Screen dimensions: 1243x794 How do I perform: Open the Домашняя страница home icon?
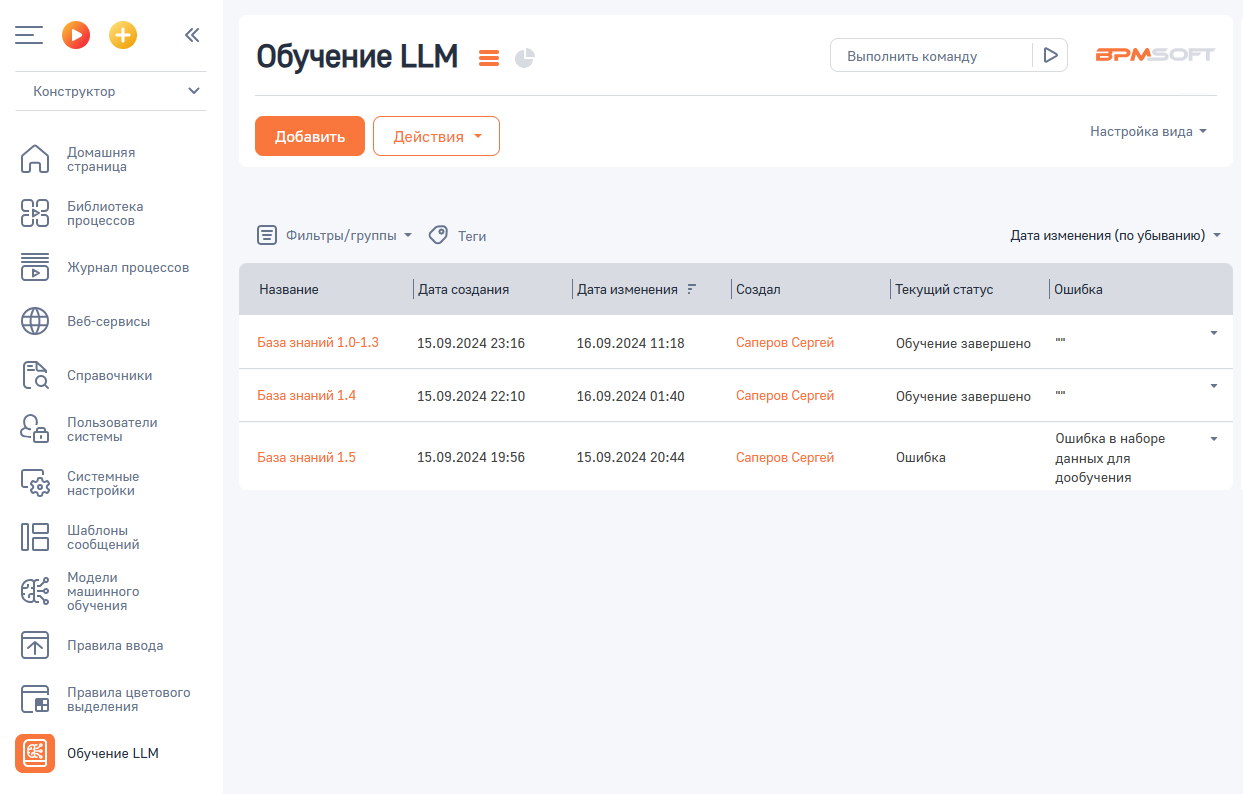[35, 159]
